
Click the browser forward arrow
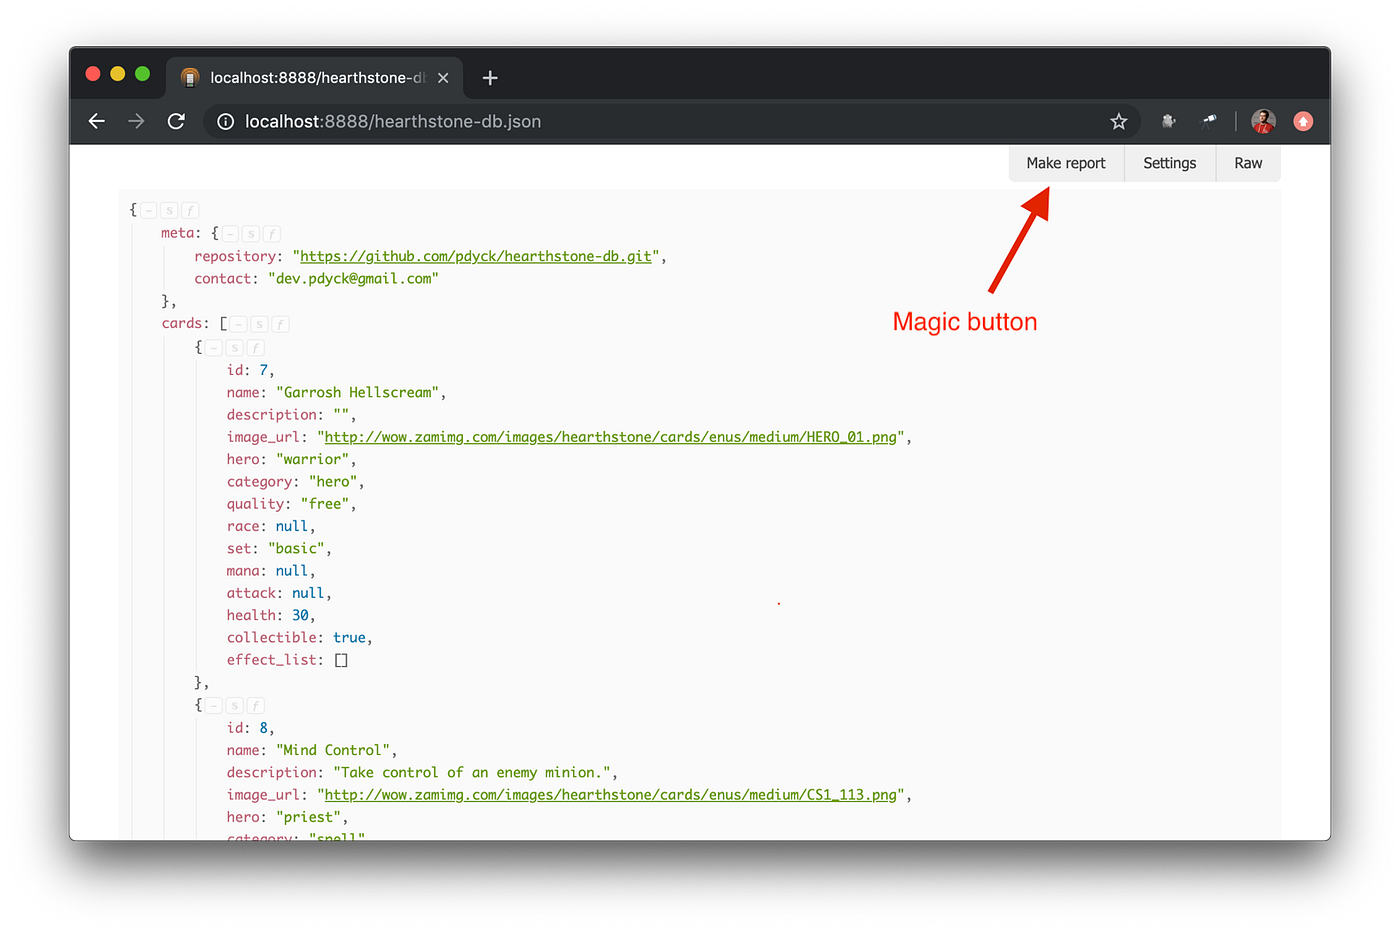tap(136, 121)
